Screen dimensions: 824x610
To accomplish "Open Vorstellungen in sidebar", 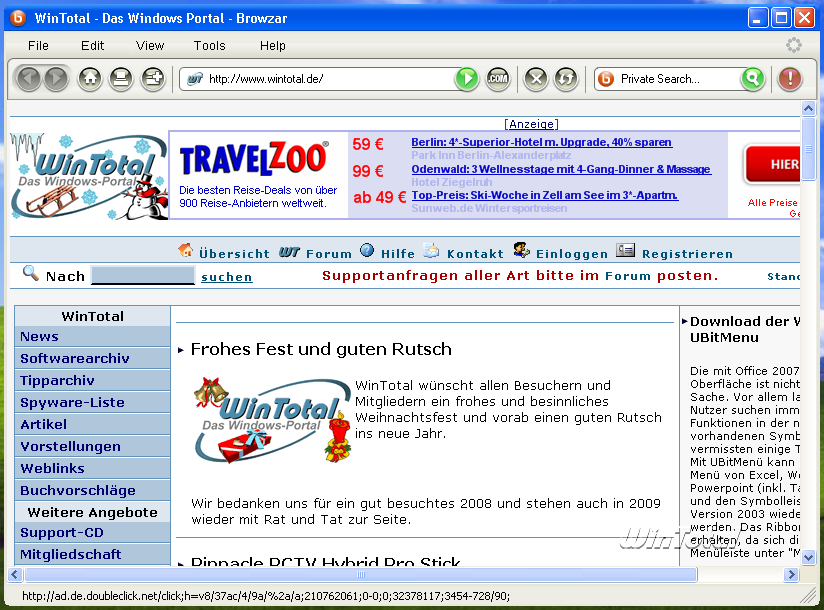I will pyautogui.click(x=92, y=447).
